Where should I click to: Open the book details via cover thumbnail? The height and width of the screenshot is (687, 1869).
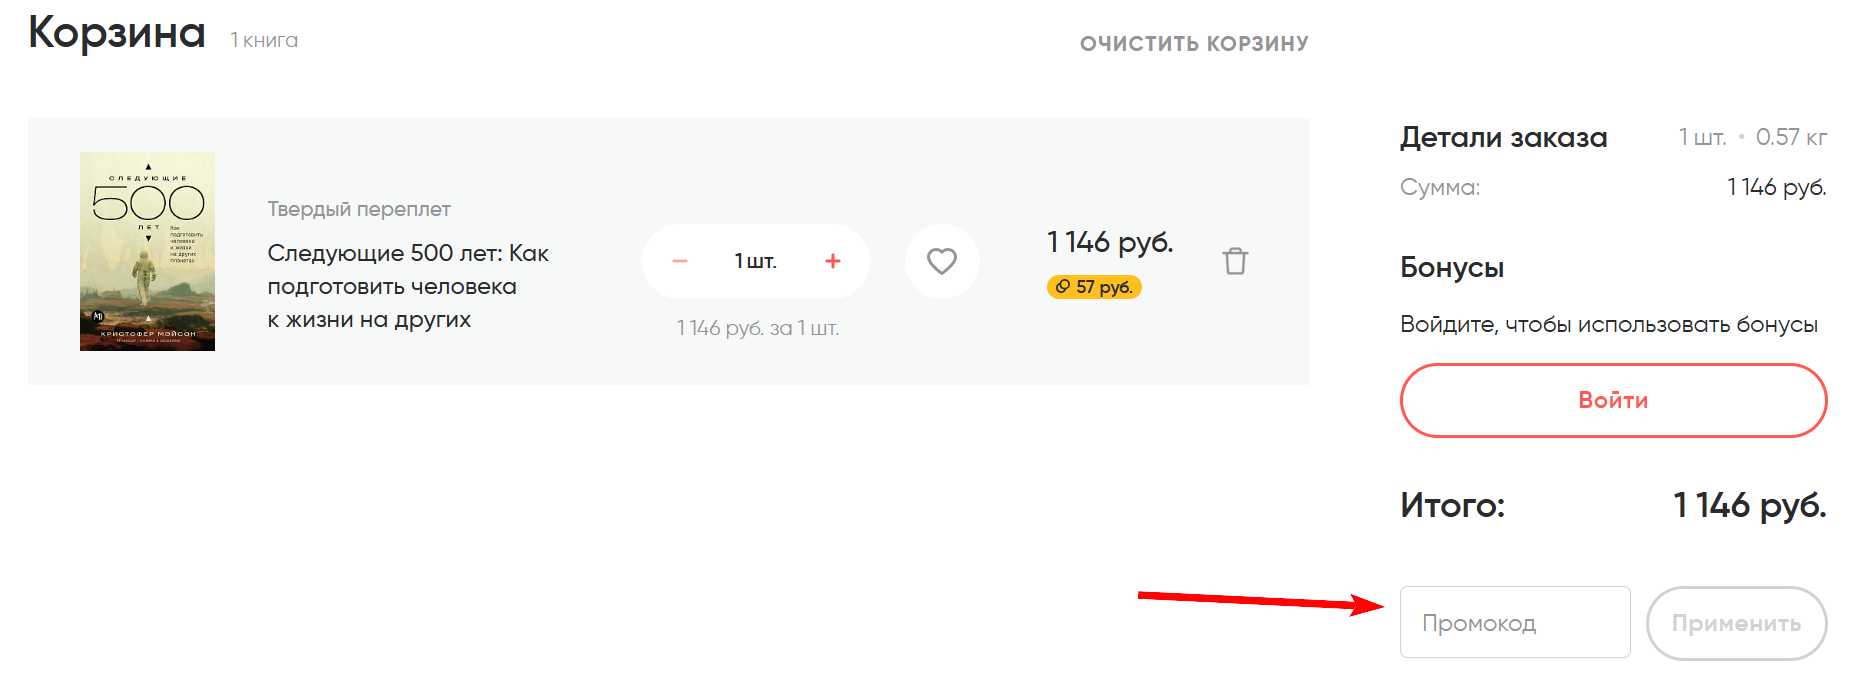(x=145, y=250)
